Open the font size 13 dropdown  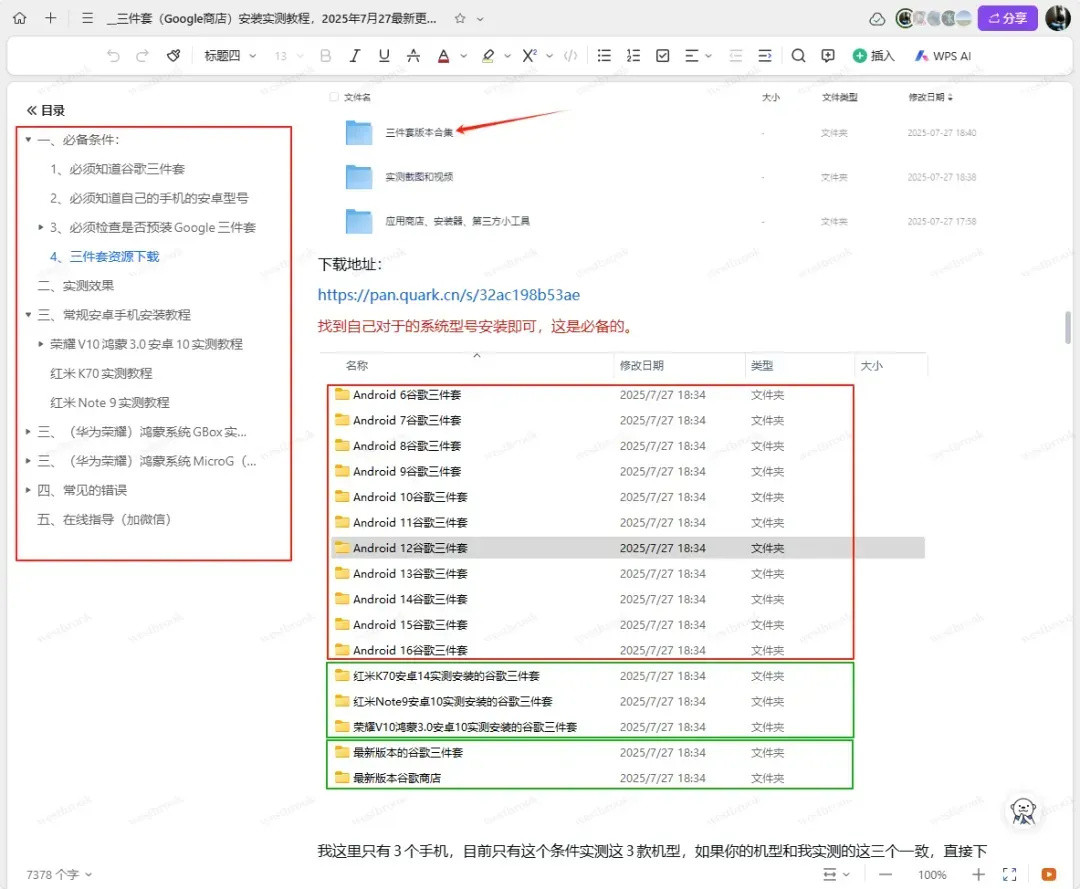289,56
